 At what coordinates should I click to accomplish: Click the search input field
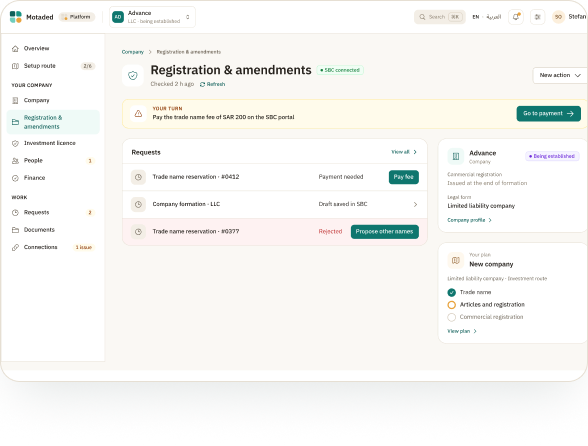(440, 17)
